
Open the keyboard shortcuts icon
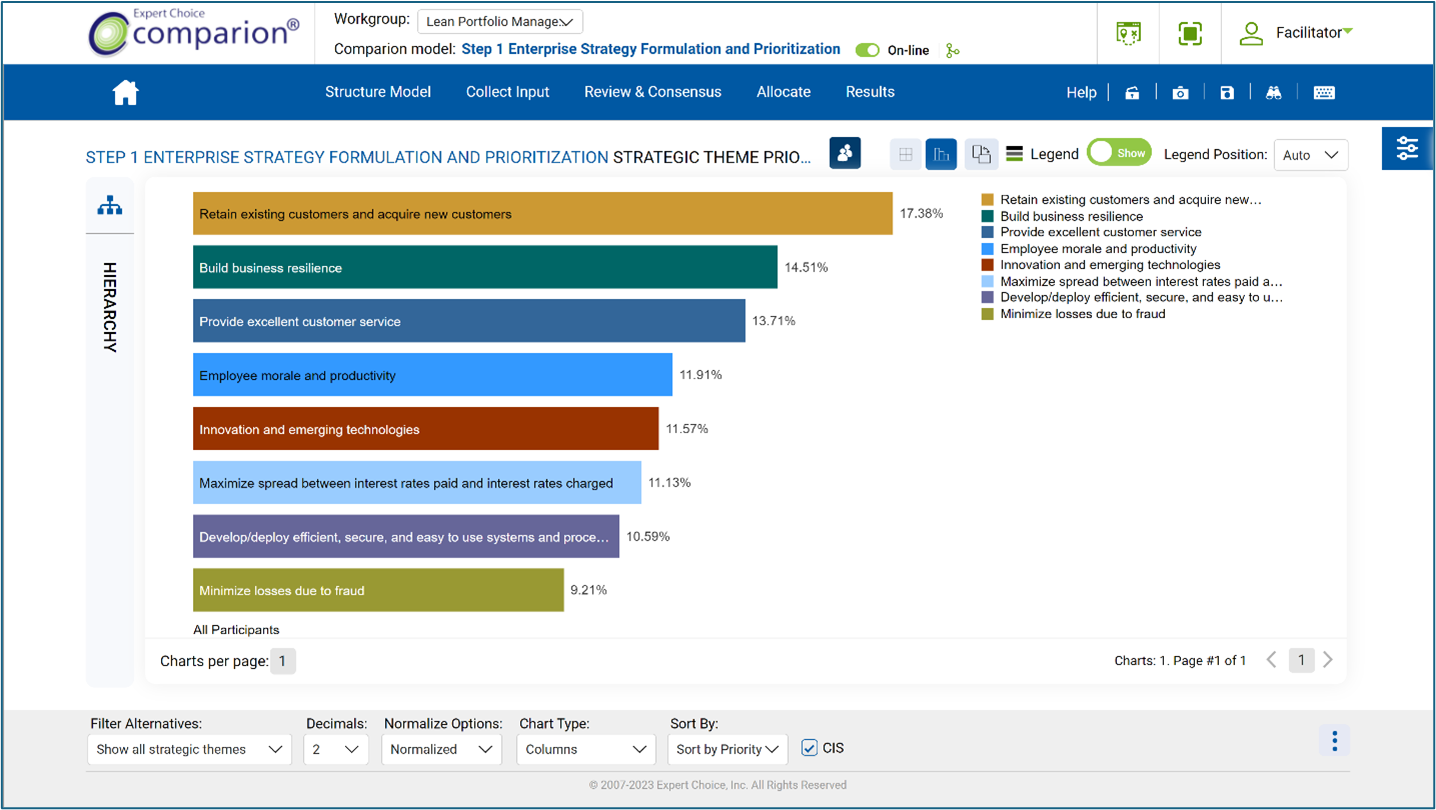pos(1324,92)
